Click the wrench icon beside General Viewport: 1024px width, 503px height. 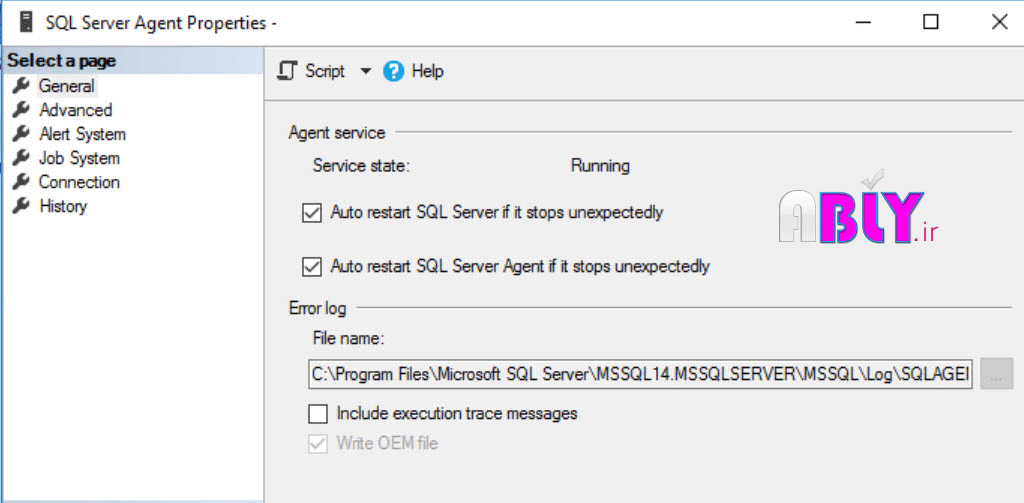(22, 86)
